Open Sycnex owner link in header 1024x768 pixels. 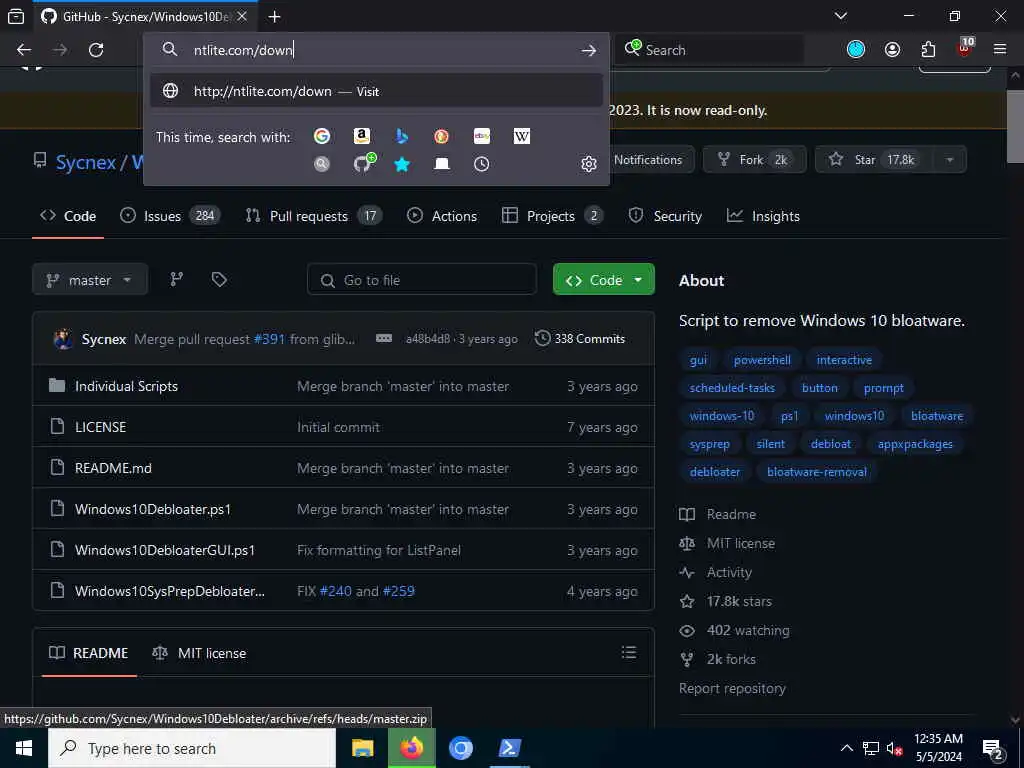(86, 162)
